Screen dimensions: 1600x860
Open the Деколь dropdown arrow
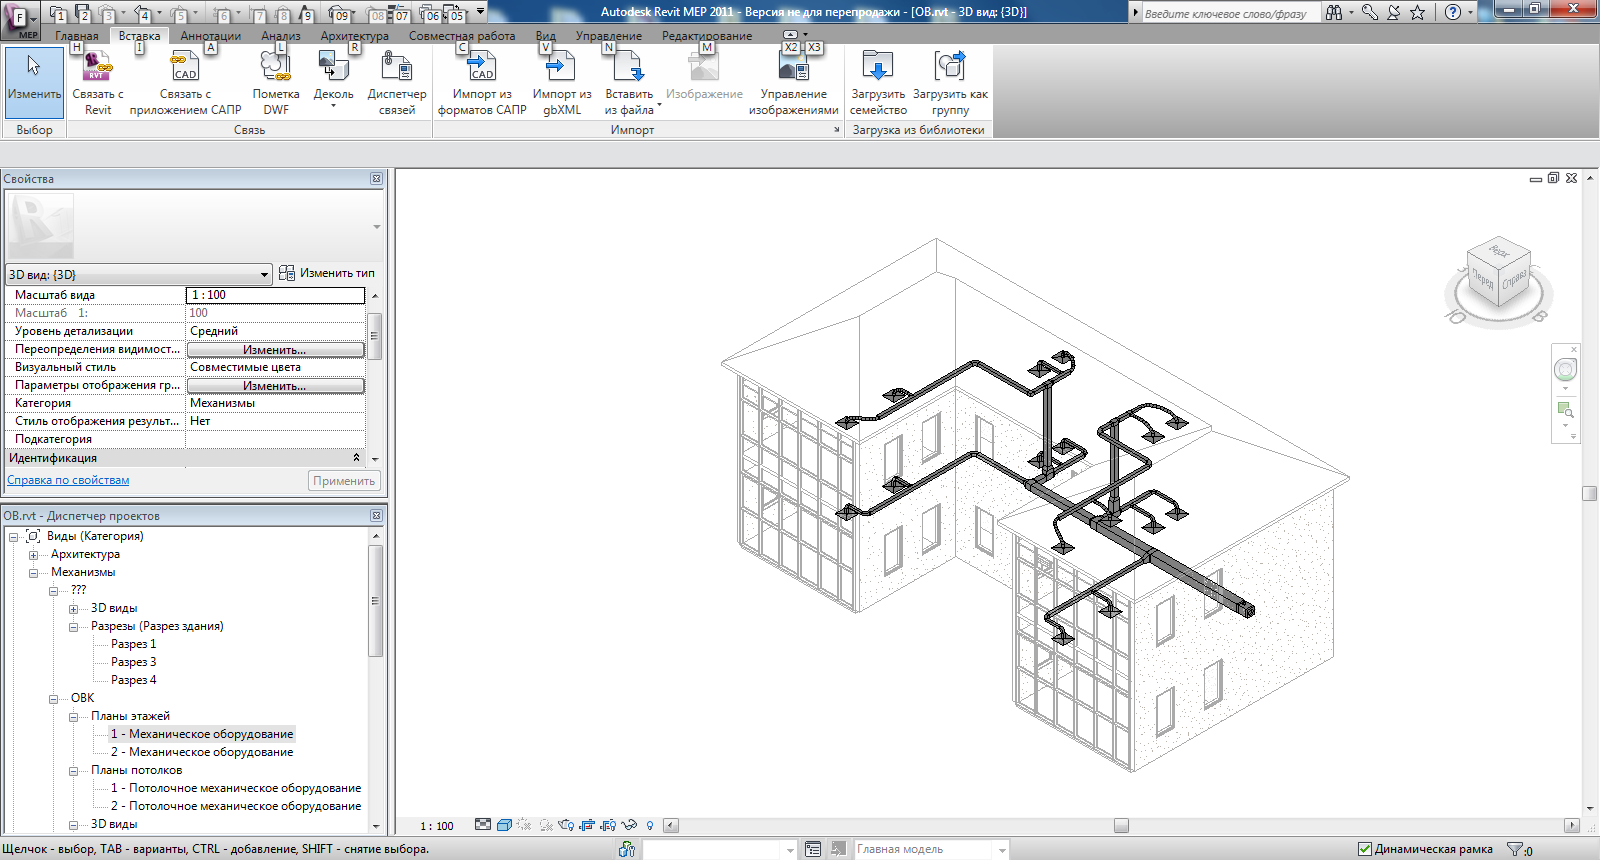(333, 106)
